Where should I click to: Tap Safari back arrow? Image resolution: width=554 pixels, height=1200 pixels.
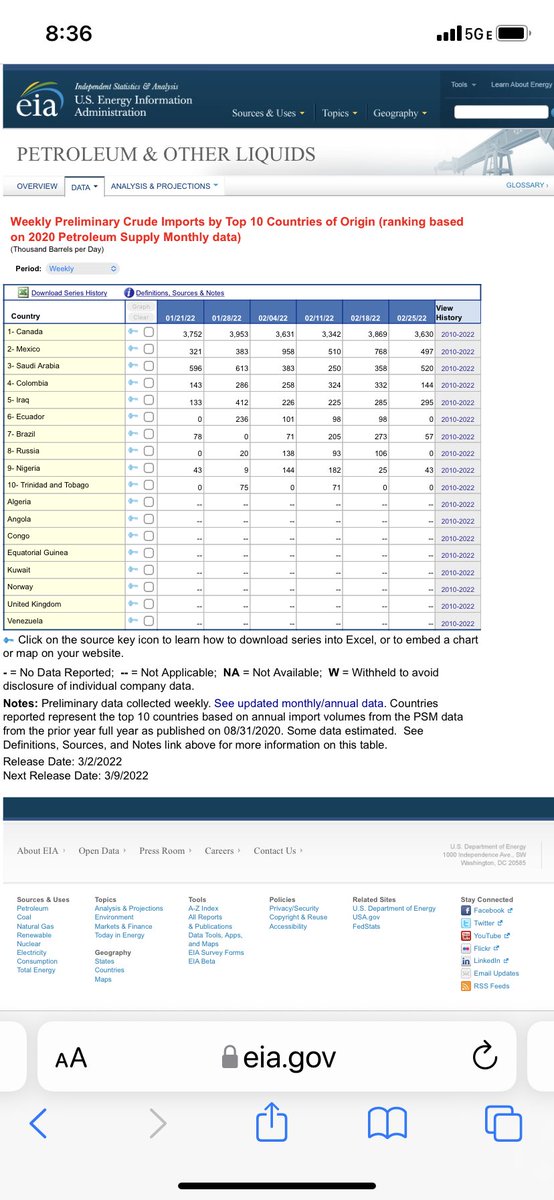36,1124
